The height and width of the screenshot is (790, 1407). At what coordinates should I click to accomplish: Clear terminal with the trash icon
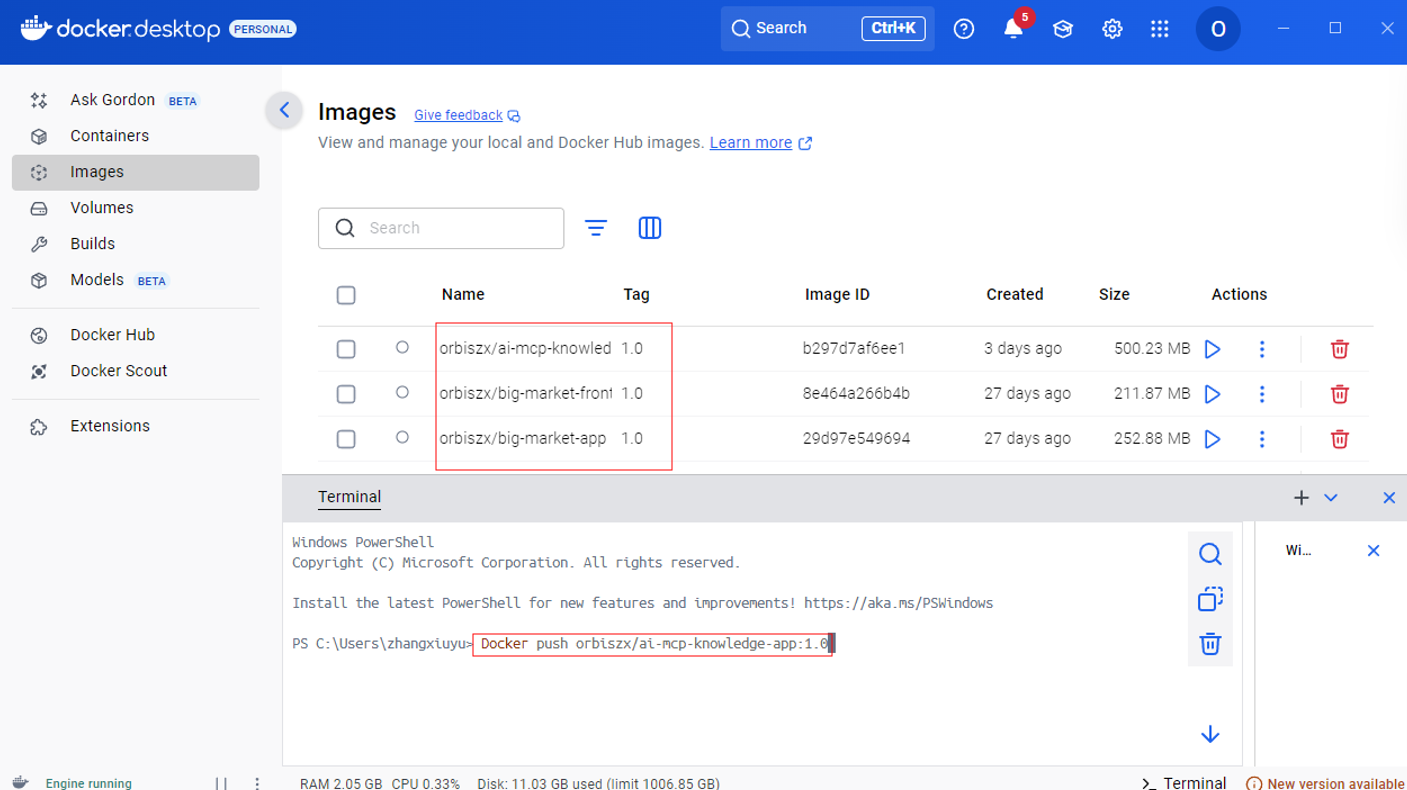(1210, 644)
